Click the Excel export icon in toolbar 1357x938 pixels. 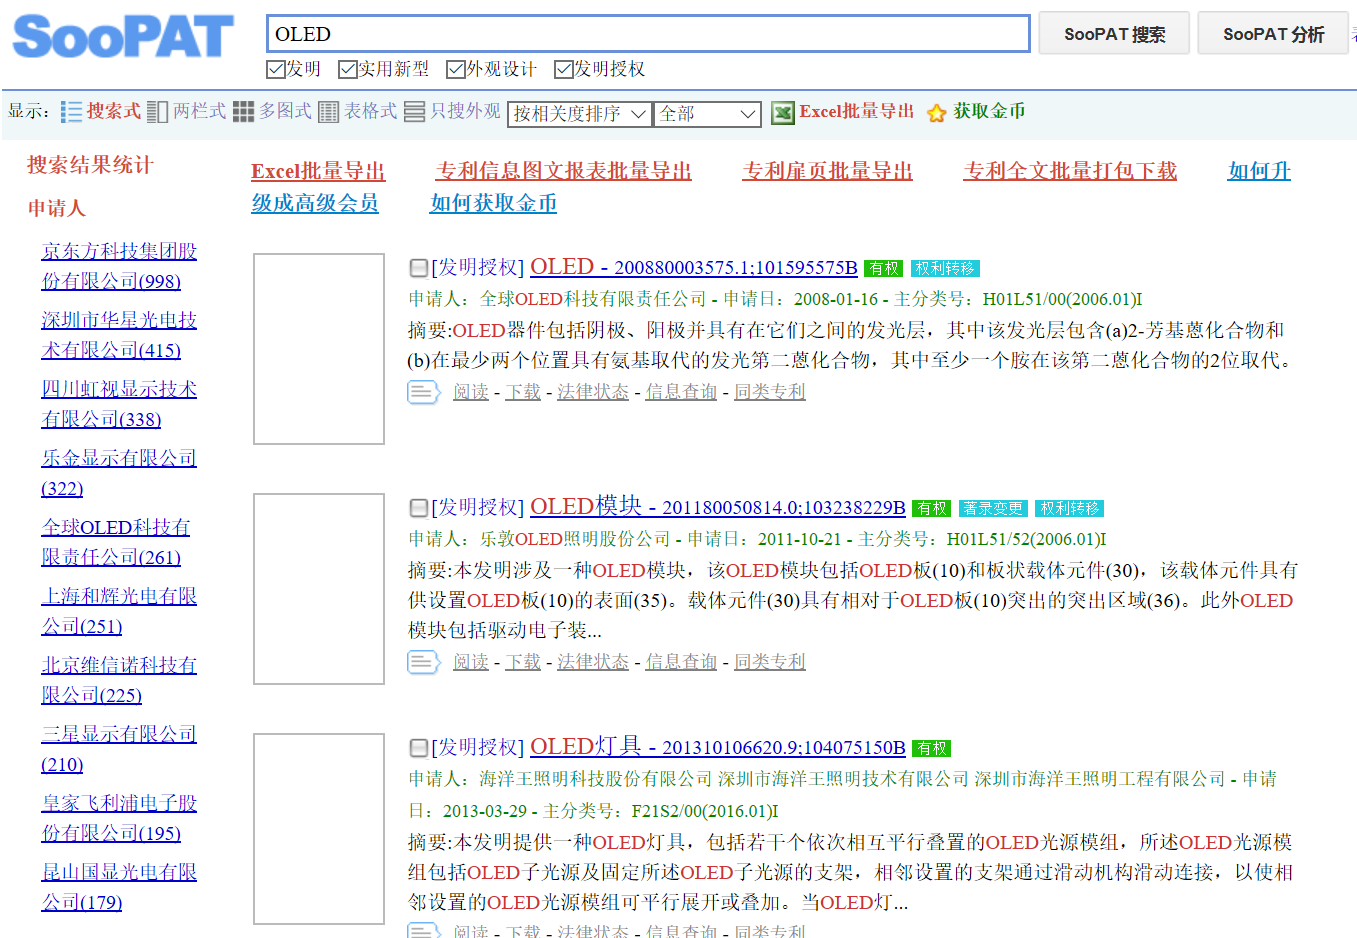tap(782, 113)
